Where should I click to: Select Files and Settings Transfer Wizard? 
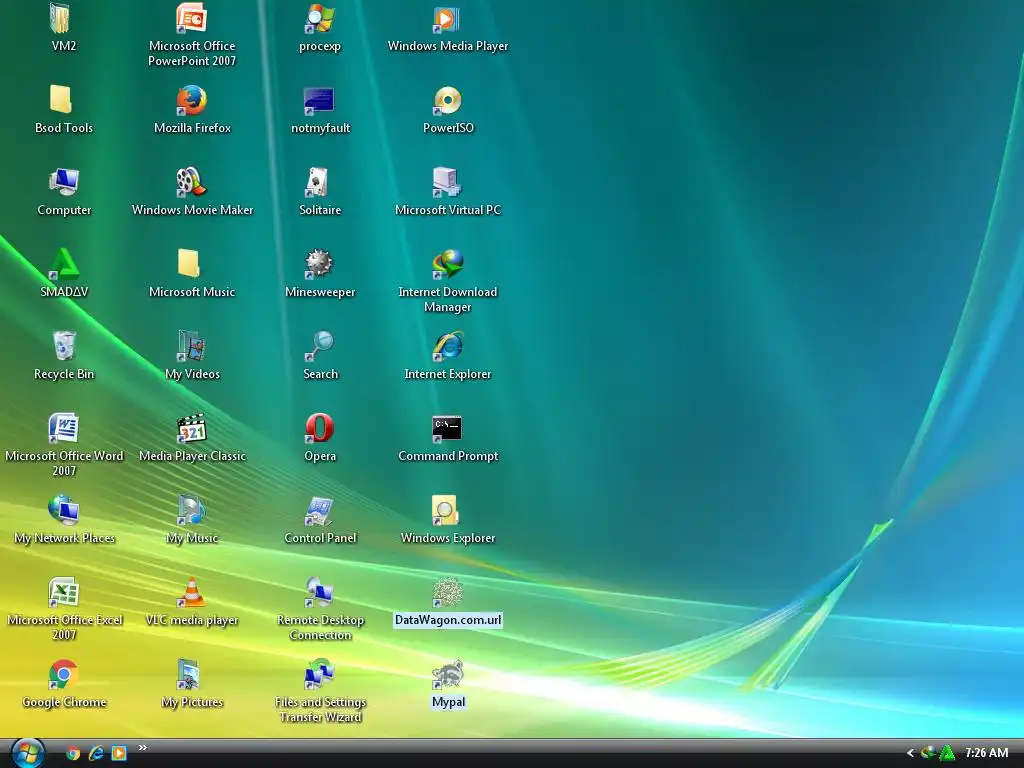(319, 674)
